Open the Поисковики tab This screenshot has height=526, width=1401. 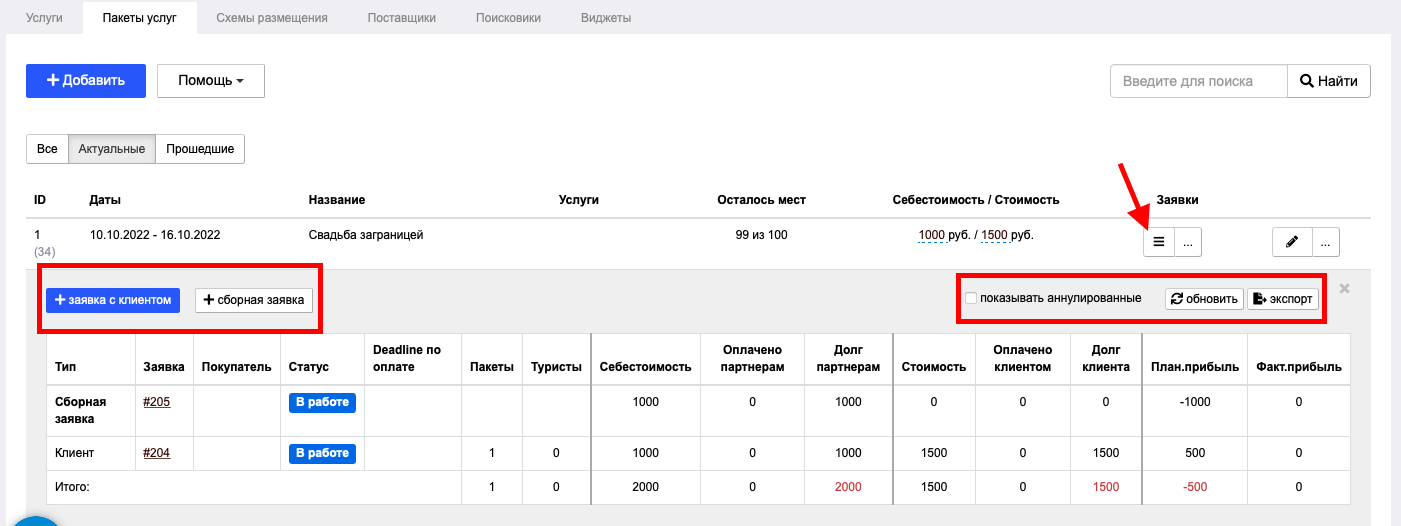508,18
